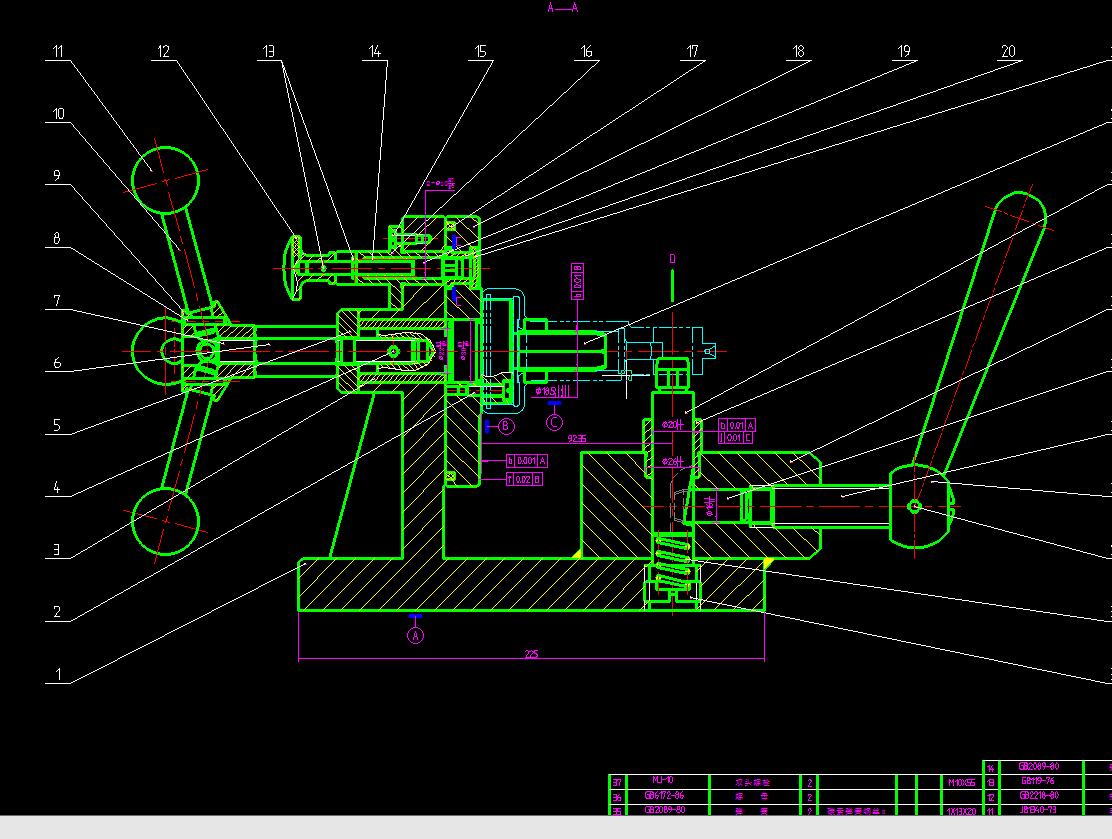Select GB2089-80 cell in row 14
1112x839 pixels.
tap(1040, 767)
